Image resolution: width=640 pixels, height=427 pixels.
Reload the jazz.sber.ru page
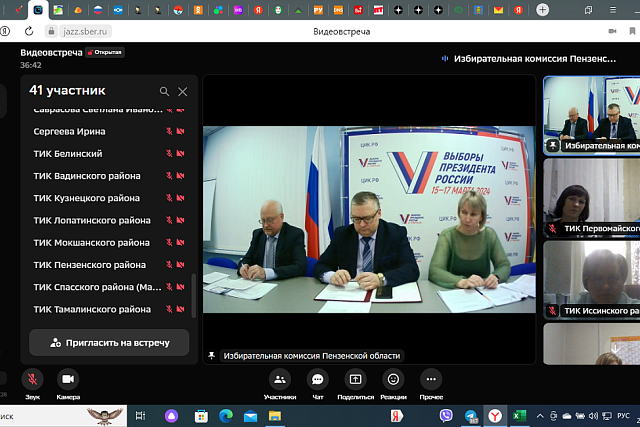click(29, 31)
